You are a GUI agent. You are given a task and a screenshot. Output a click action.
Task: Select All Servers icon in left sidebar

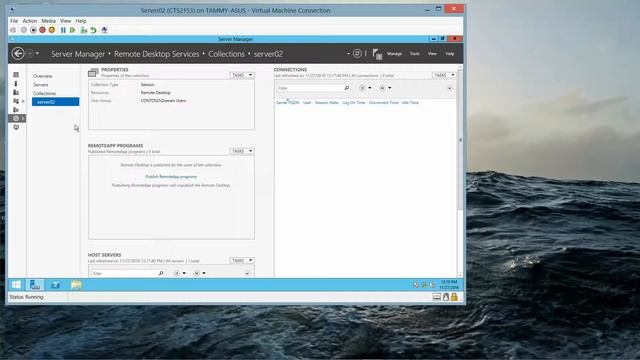(x=16, y=92)
